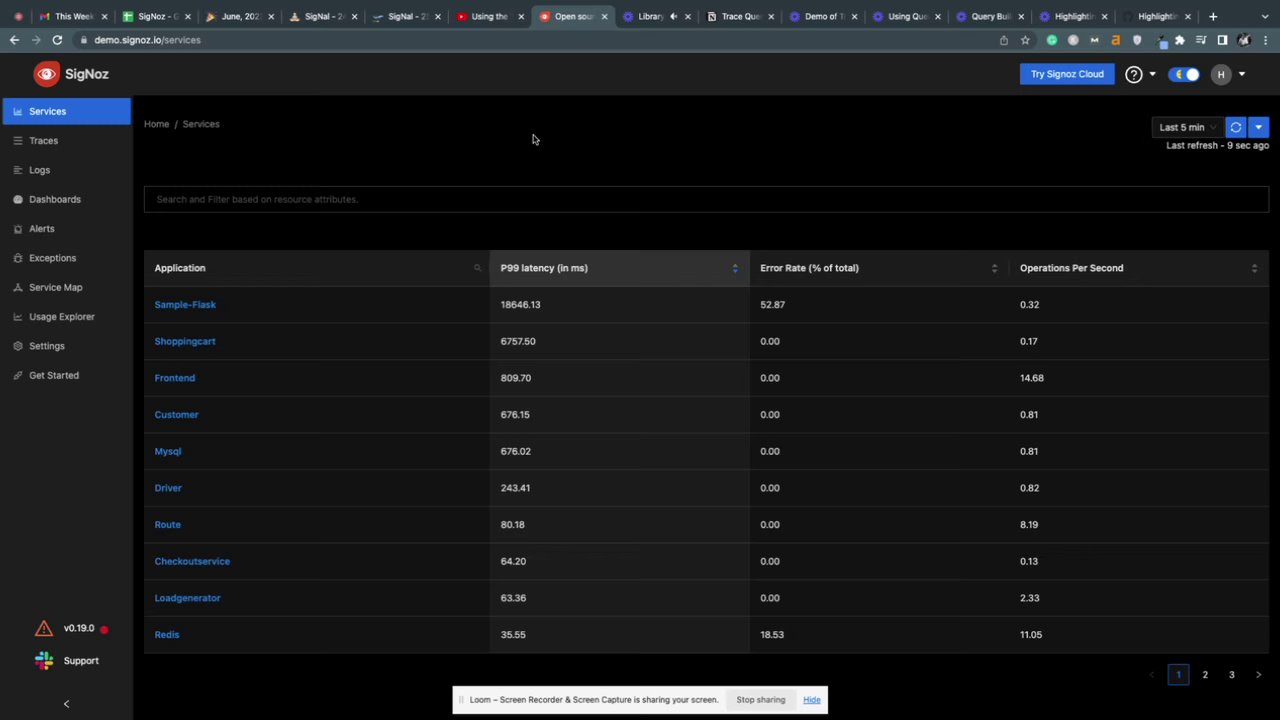Click the warning triangle near version
Screen dimensions: 1280x720
click(x=44, y=628)
